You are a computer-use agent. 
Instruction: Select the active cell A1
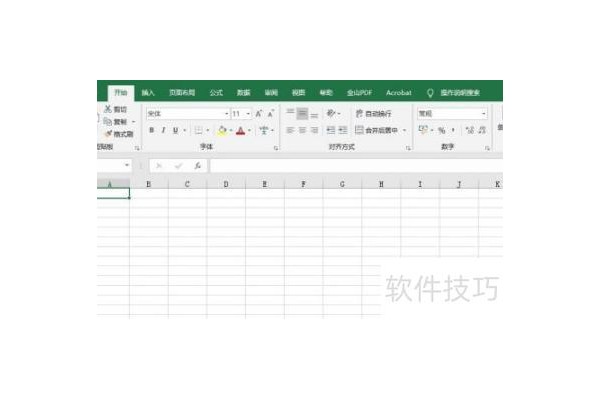pos(113,193)
